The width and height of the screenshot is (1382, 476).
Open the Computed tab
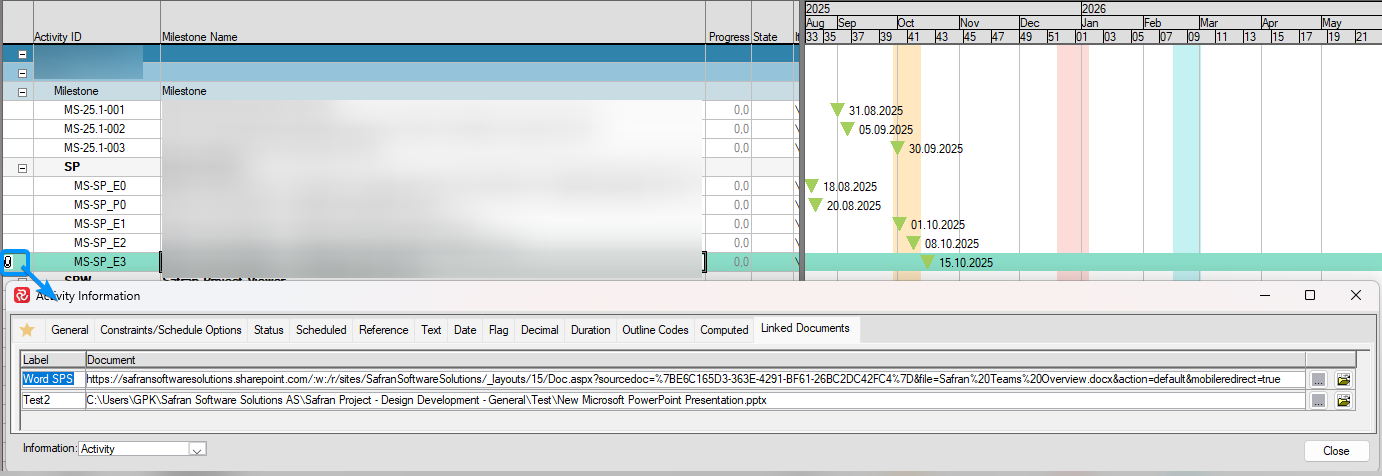pyautogui.click(x=724, y=330)
